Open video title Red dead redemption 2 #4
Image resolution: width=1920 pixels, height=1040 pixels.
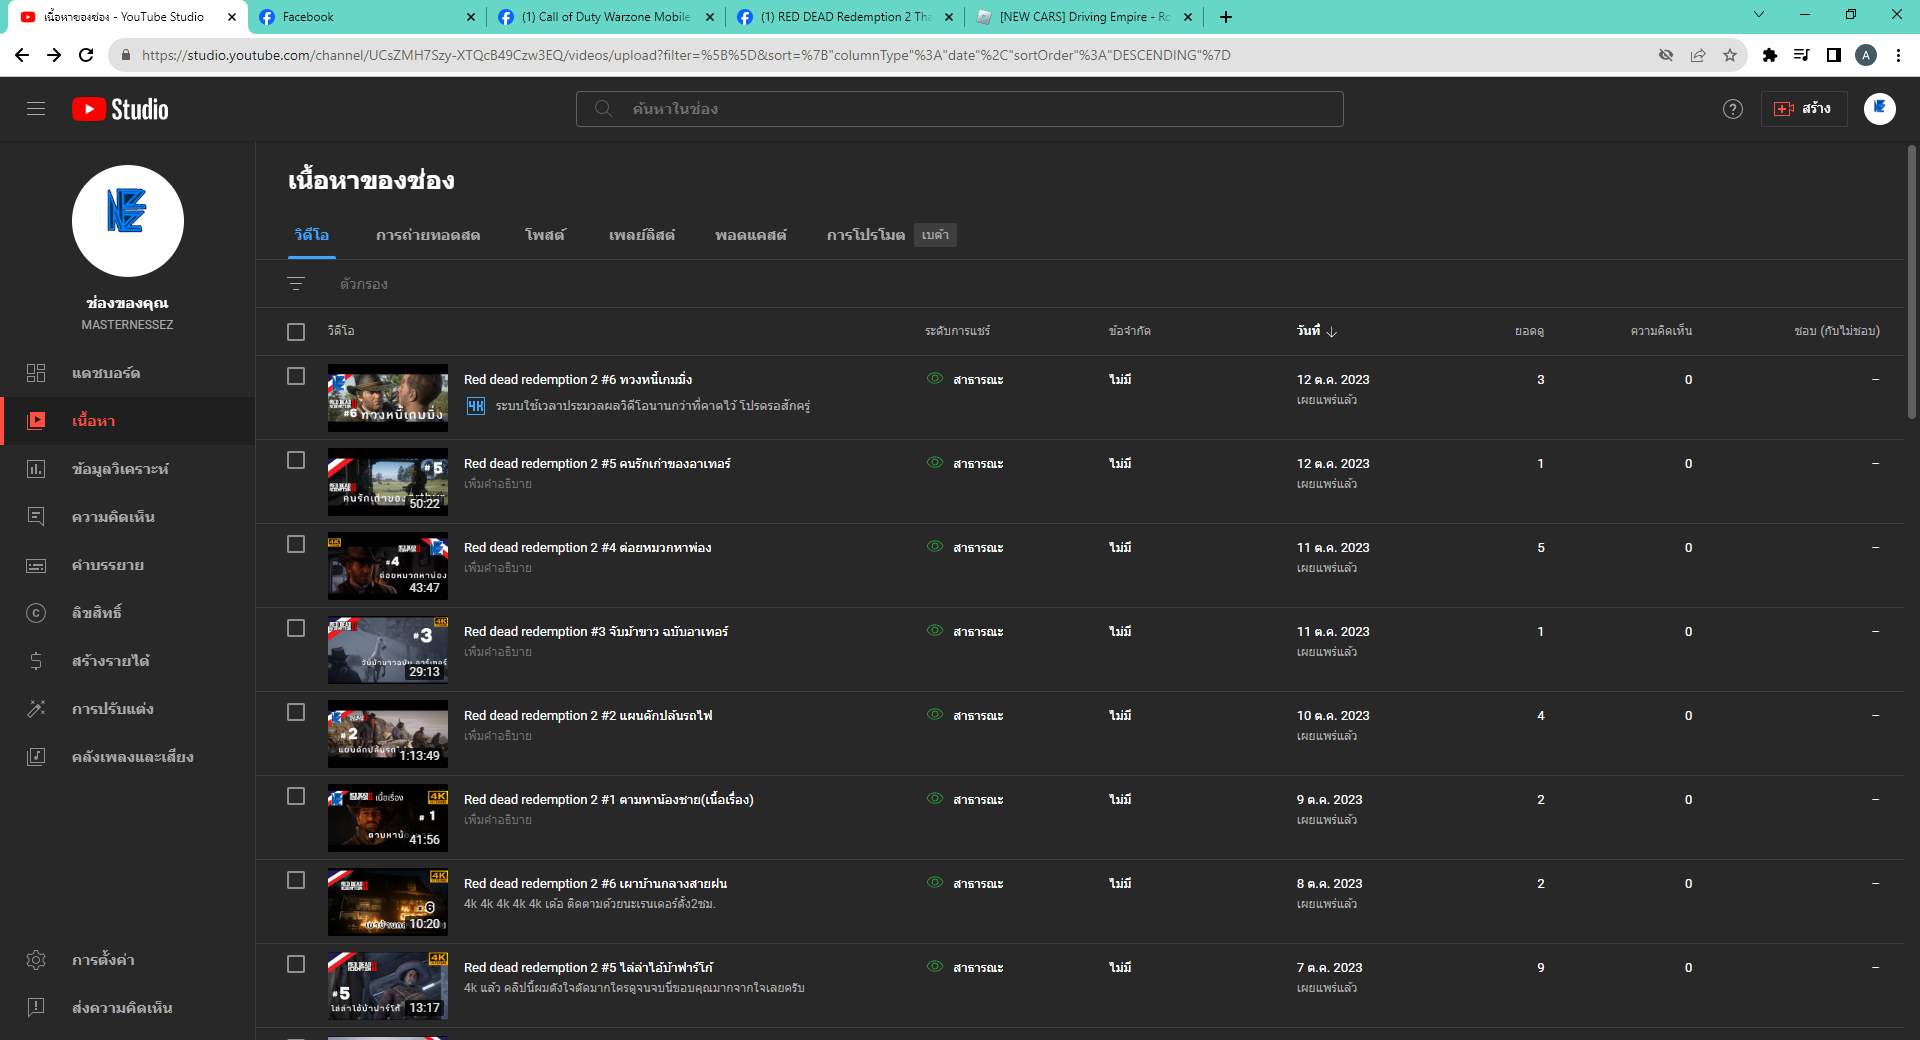[x=588, y=548]
